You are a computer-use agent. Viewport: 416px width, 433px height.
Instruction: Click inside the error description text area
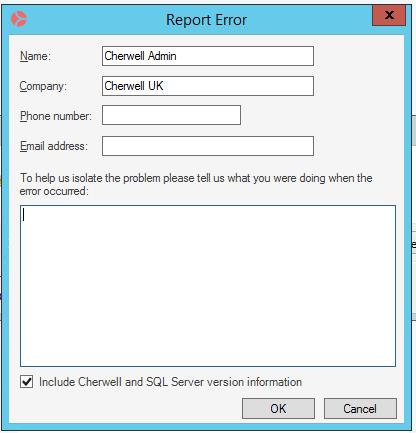pos(208,286)
